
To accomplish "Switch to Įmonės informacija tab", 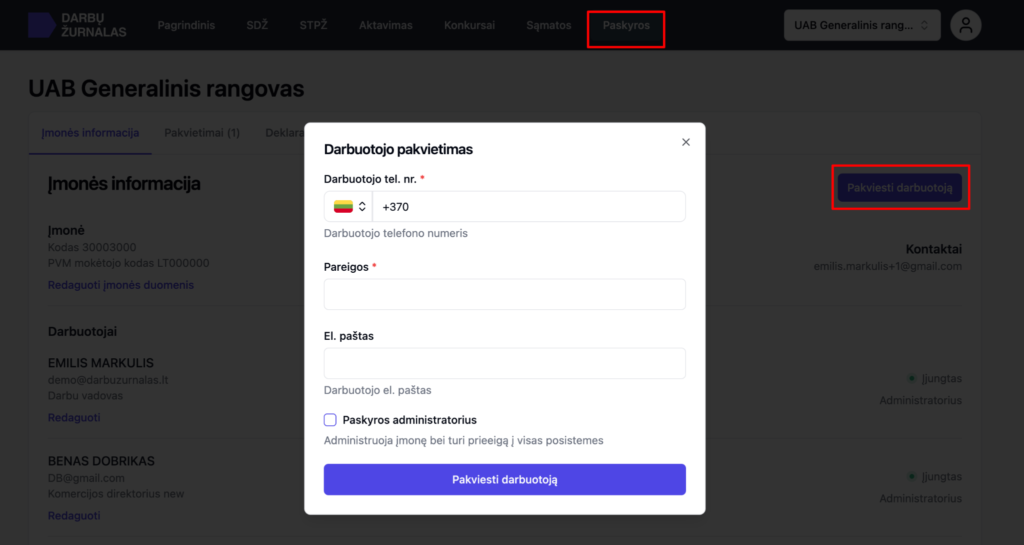I will pos(90,133).
